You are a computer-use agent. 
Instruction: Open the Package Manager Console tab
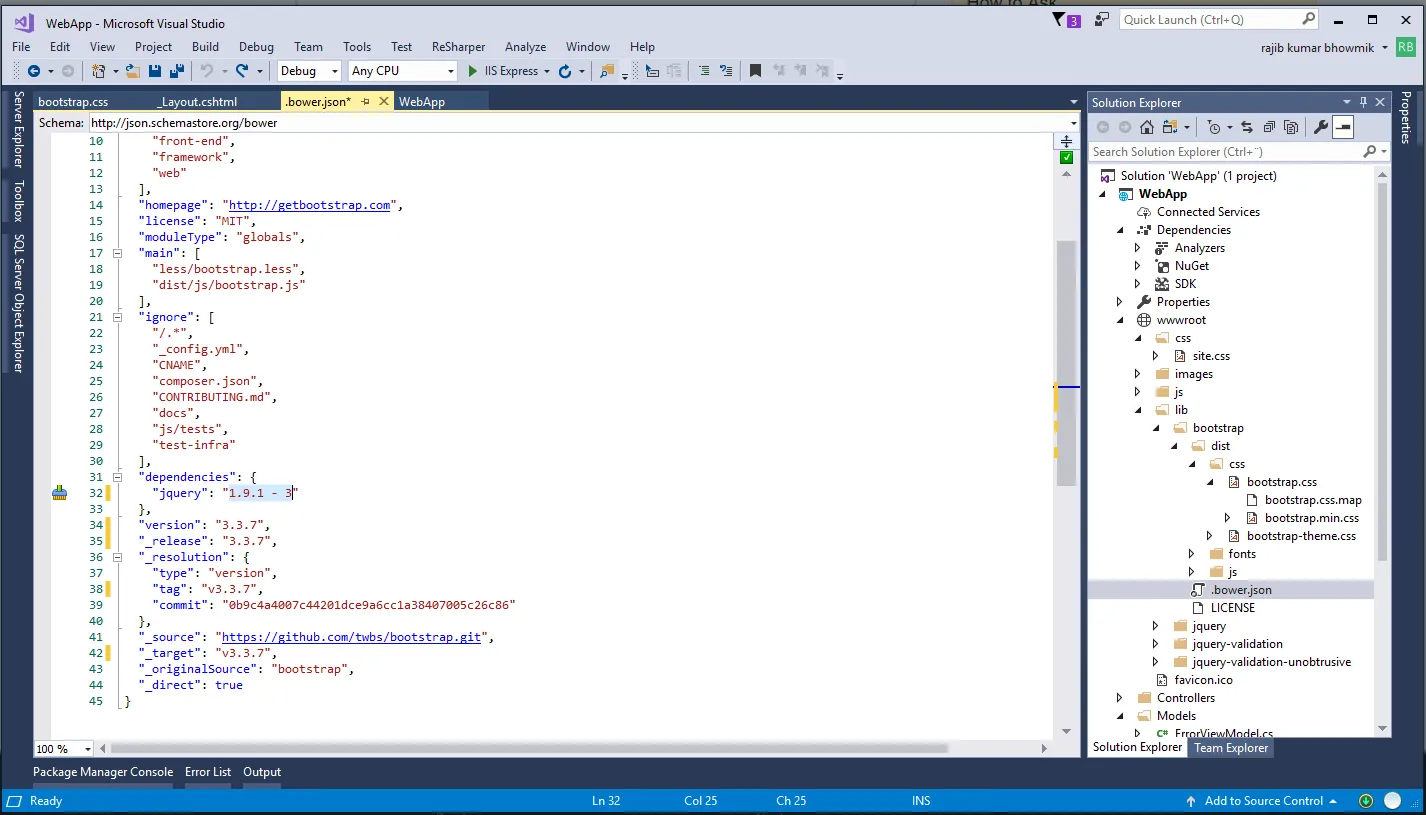(x=103, y=772)
